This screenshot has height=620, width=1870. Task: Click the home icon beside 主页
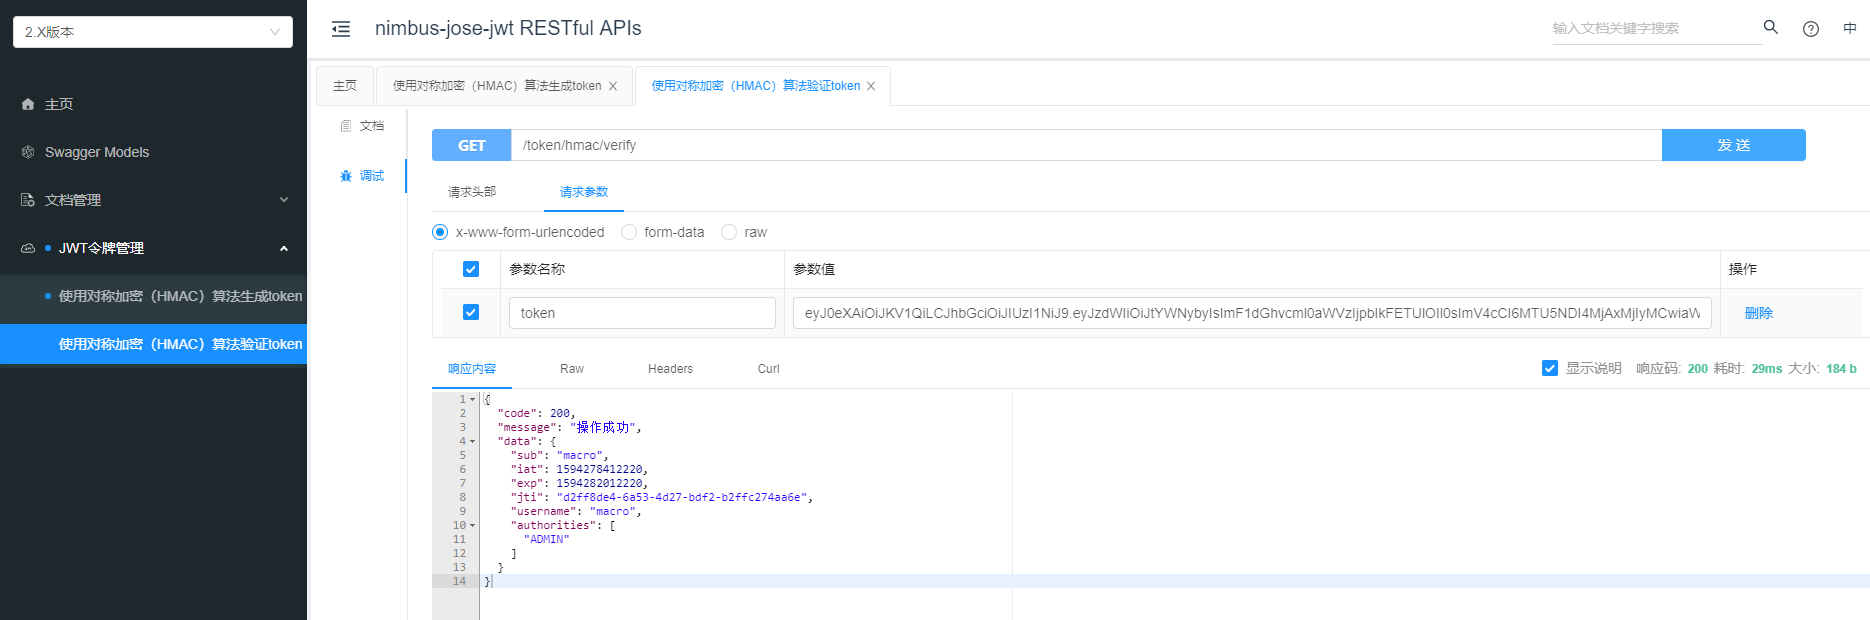click(x=28, y=104)
